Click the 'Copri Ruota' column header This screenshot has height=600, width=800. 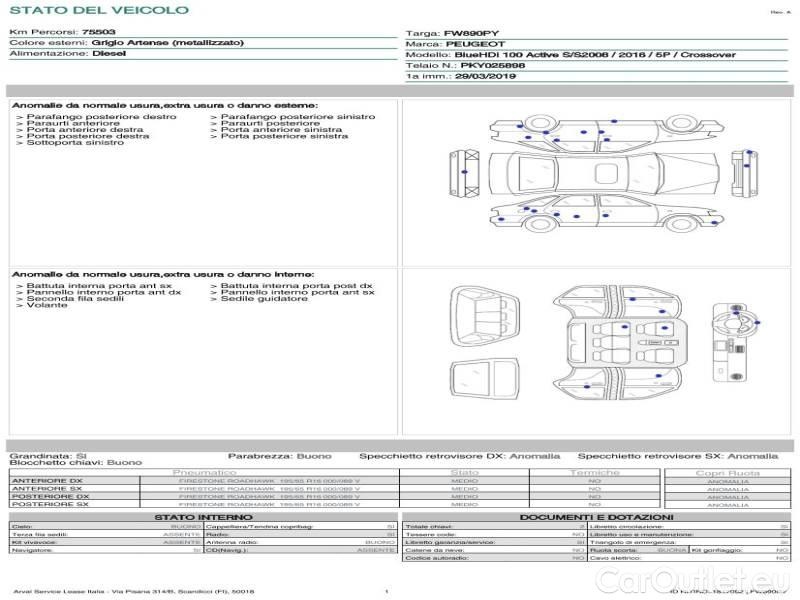click(x=728, y=473)
